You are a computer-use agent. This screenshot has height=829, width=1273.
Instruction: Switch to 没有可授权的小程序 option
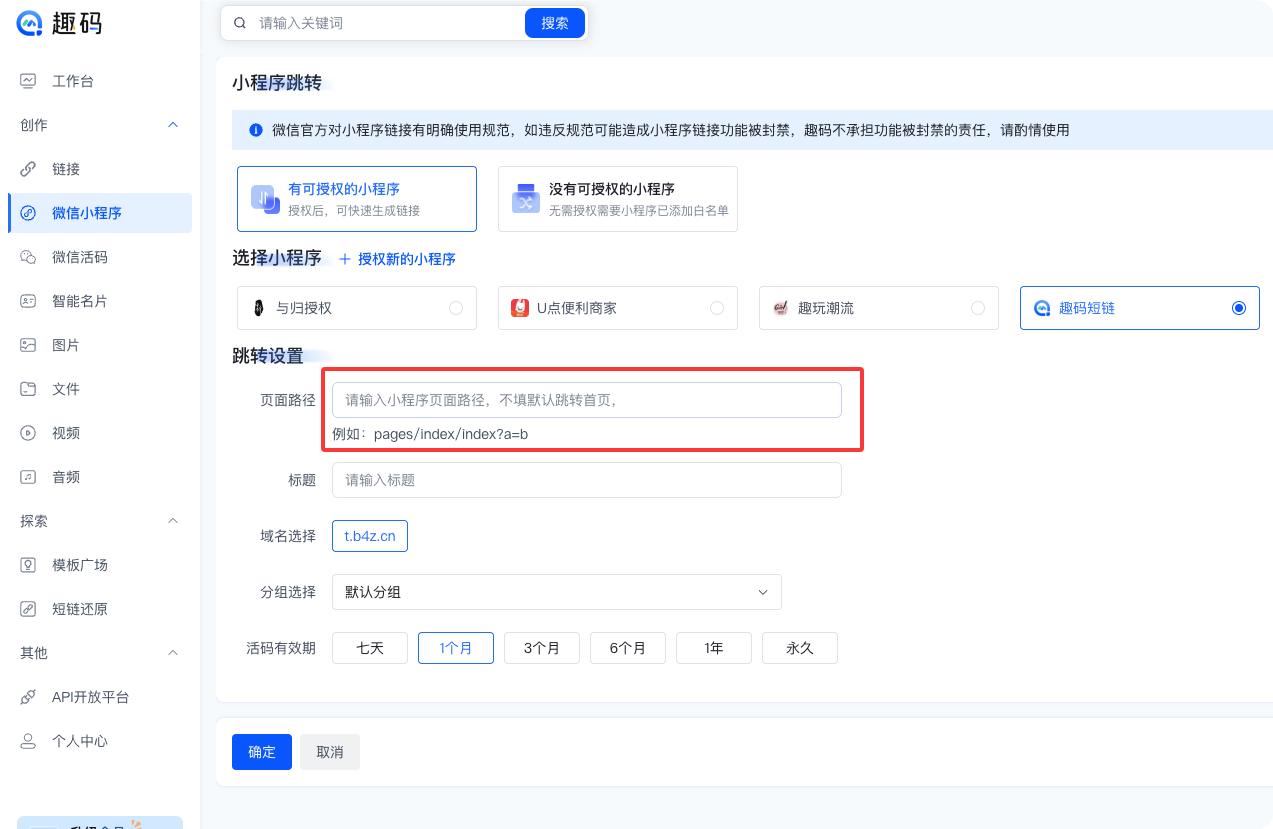[x=617, y=199]
